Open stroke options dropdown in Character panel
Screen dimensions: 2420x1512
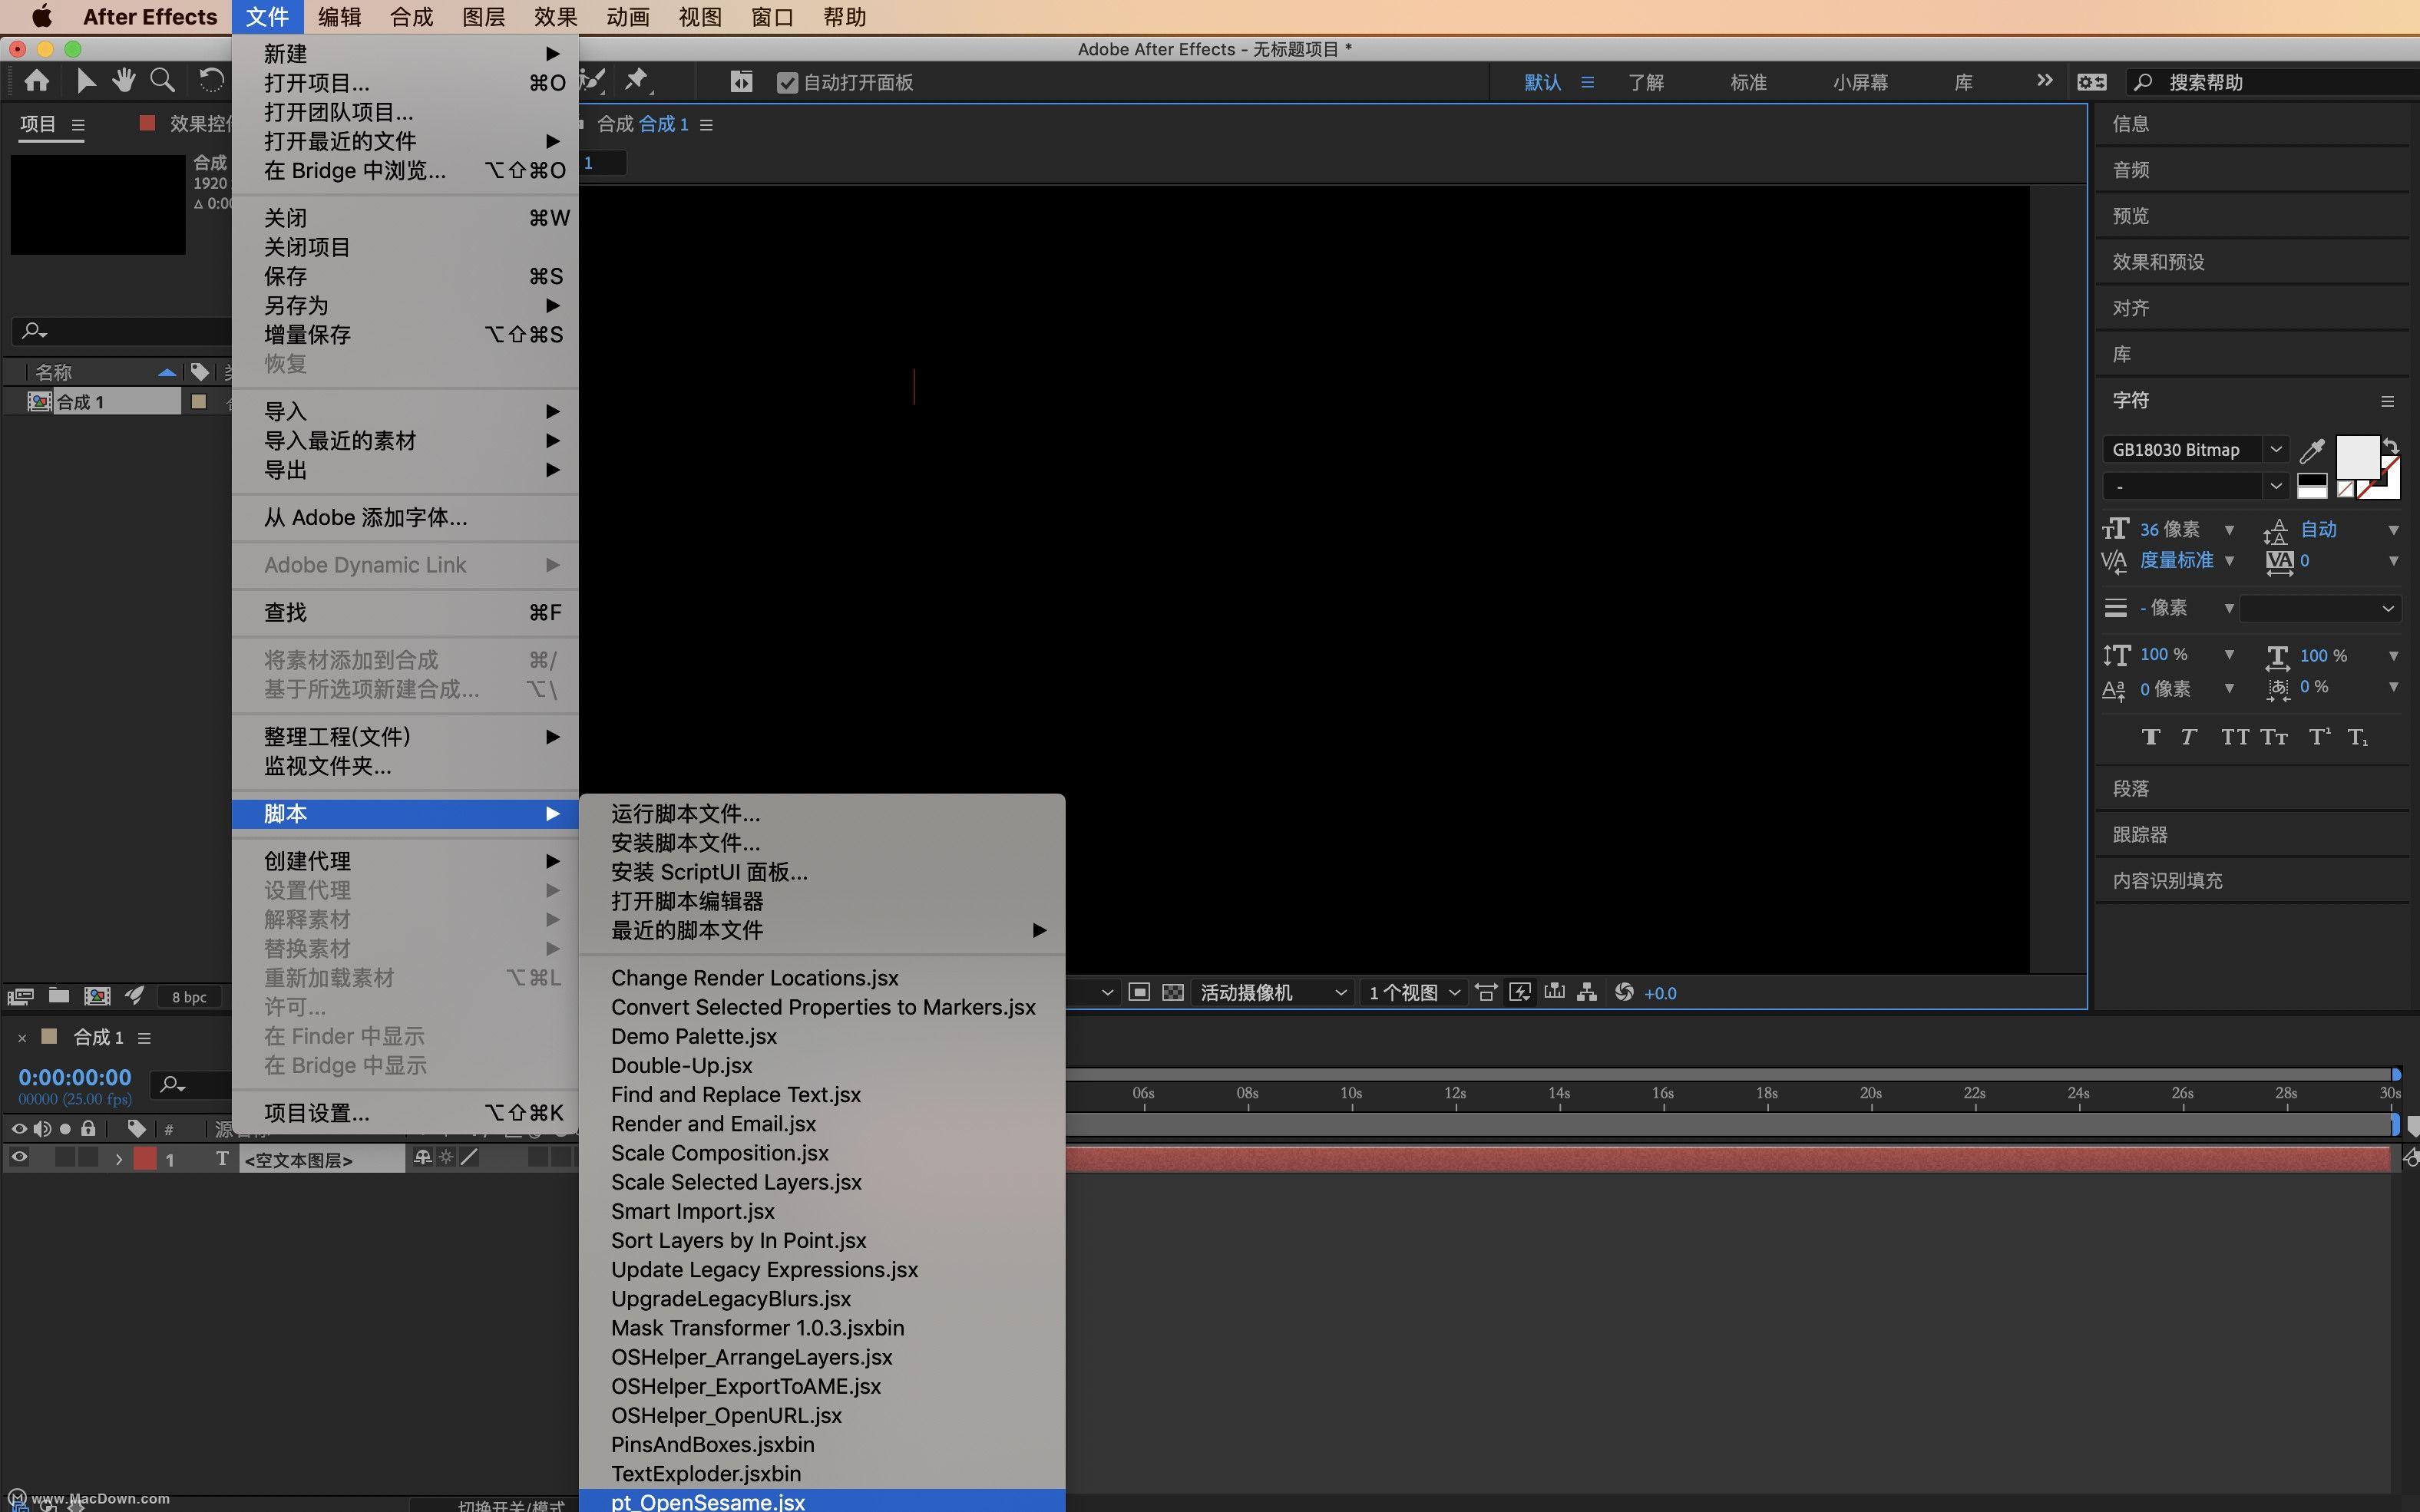[x=2320, y=608]
